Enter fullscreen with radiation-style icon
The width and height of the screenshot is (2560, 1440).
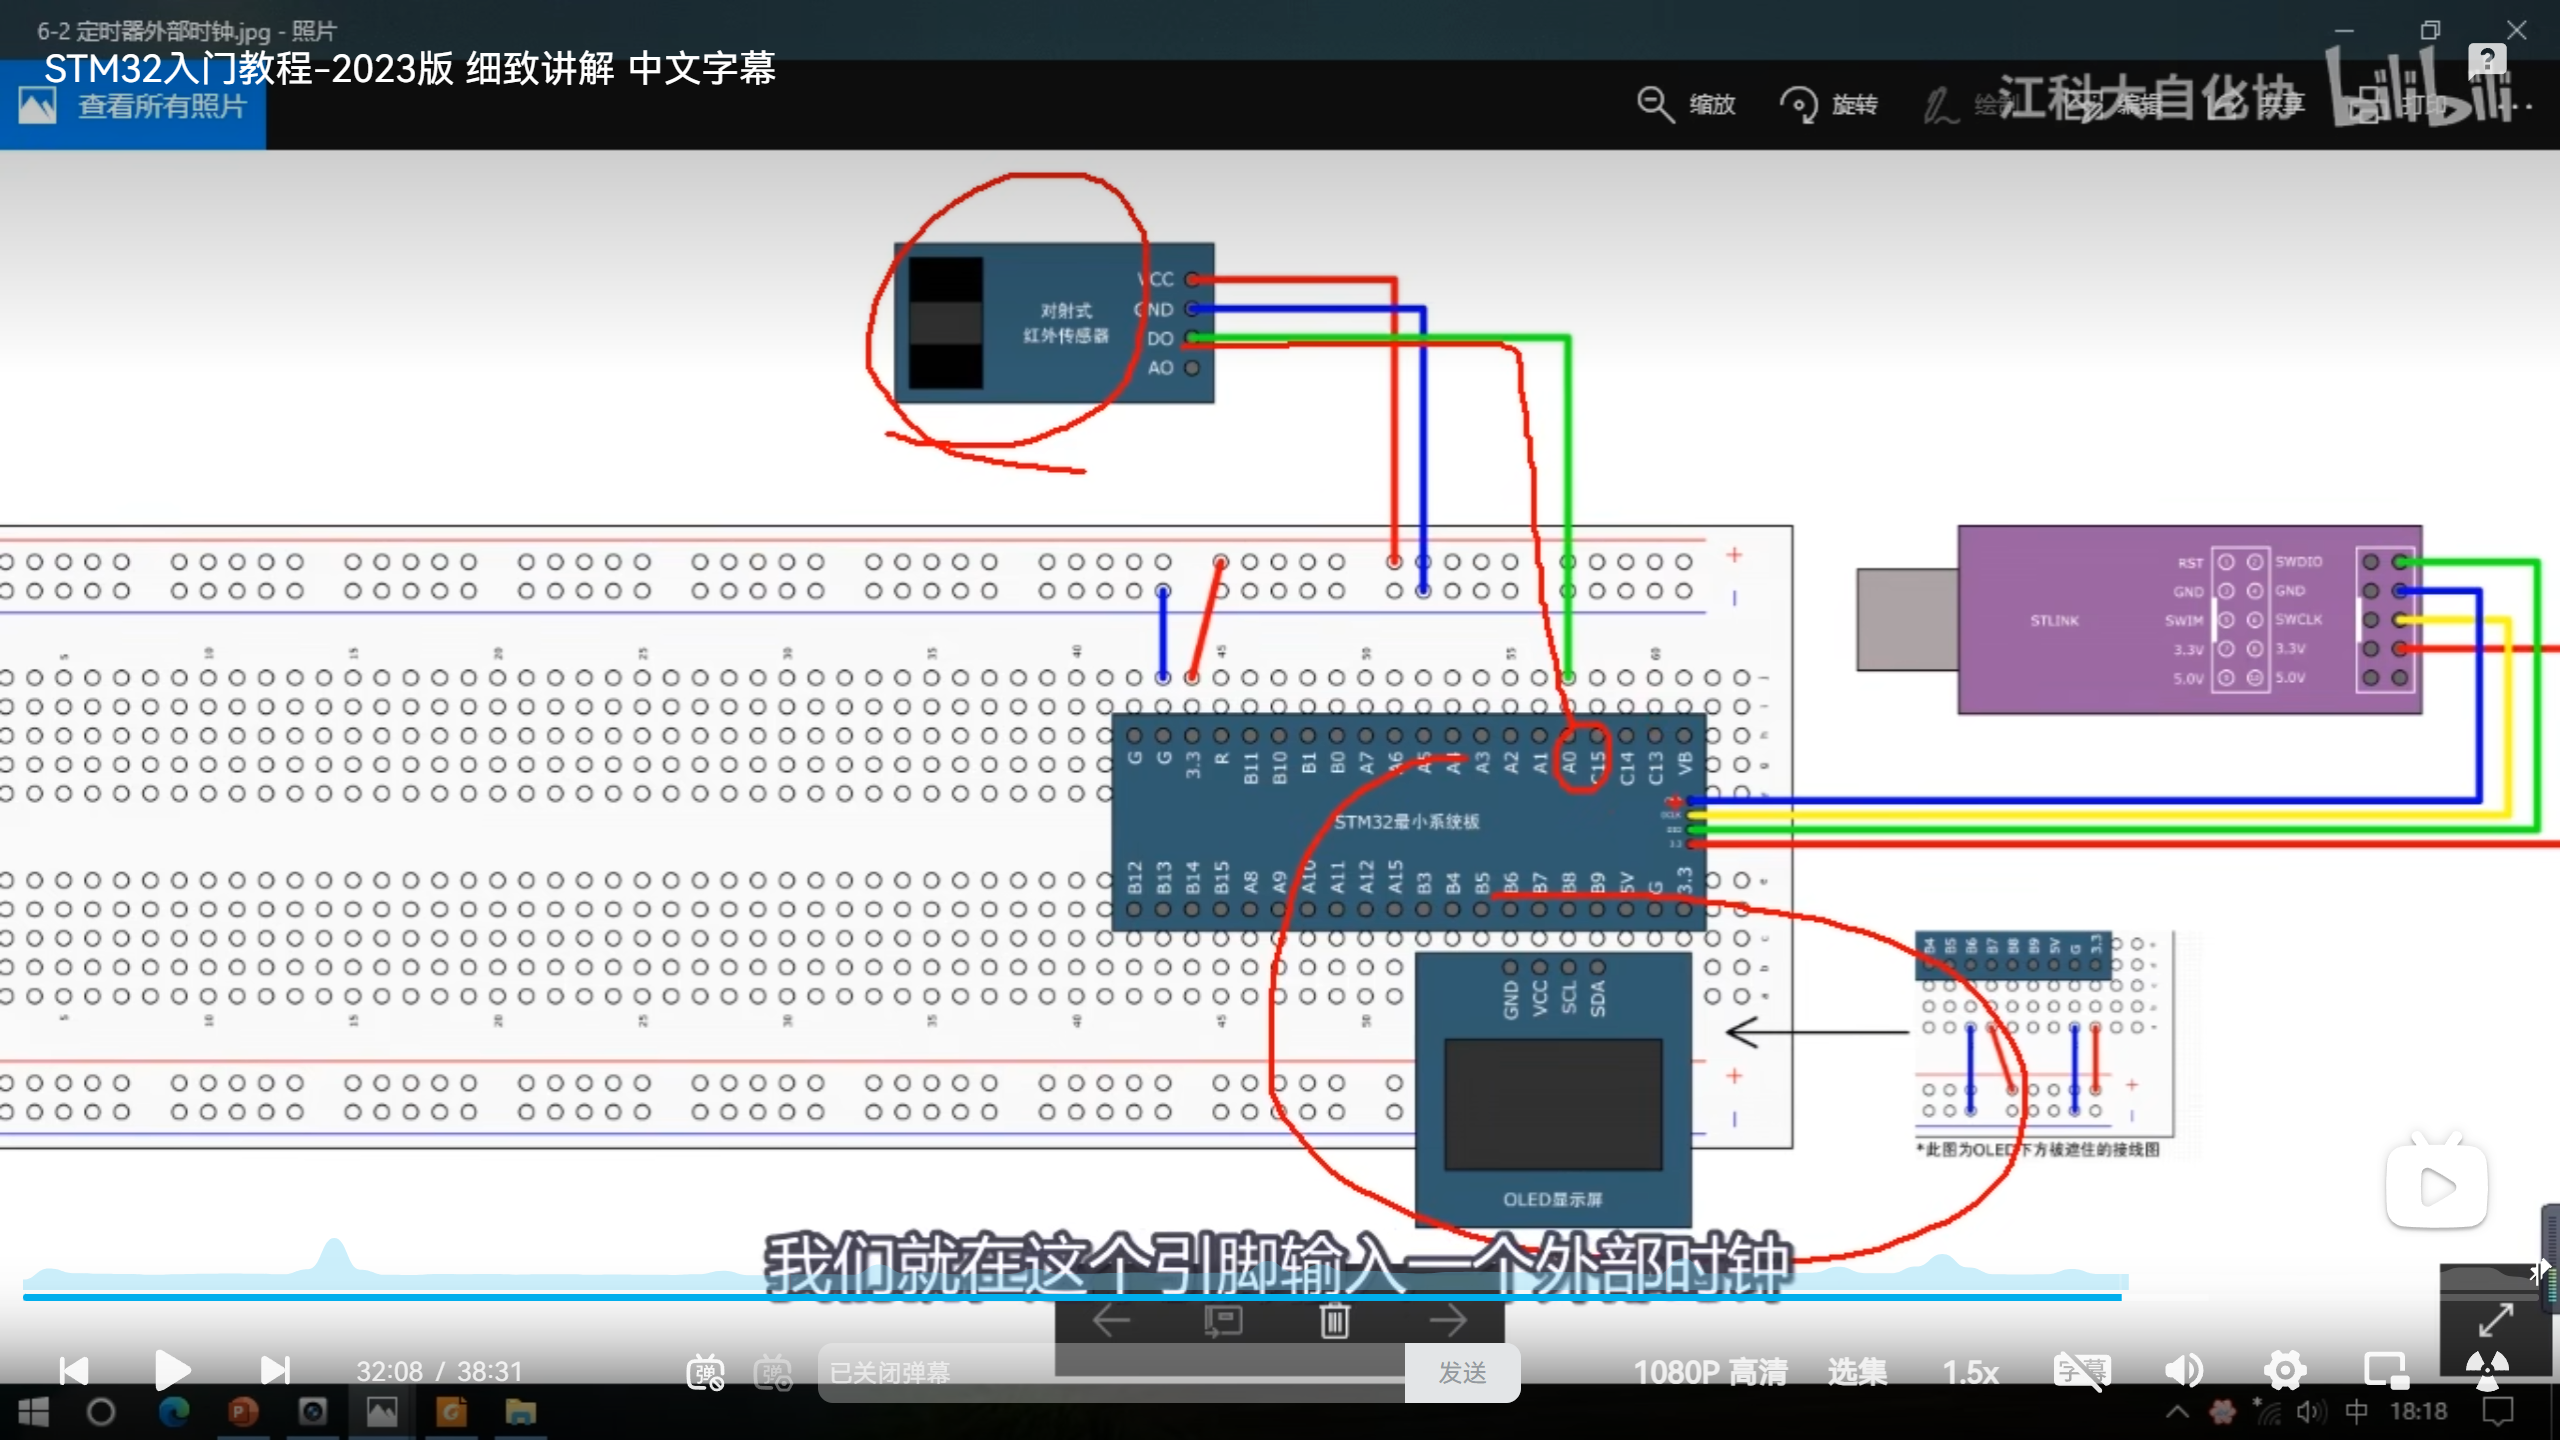pos(2486,1370)
